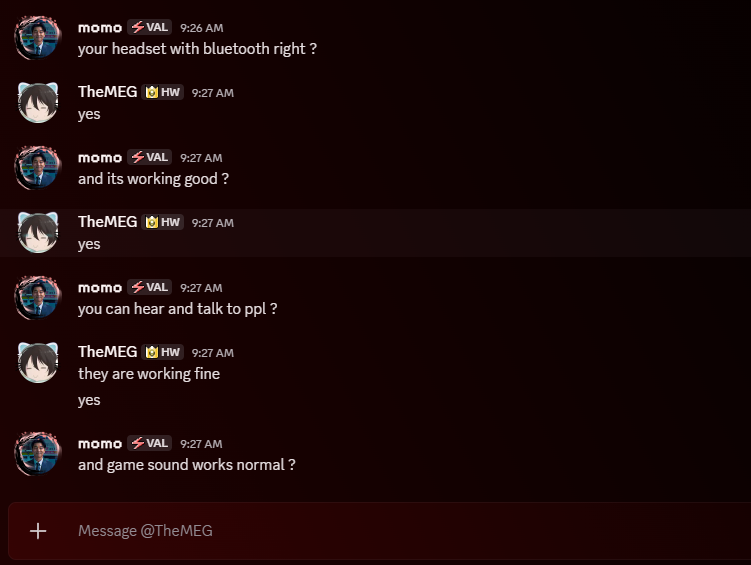
Task: Click momo's username on "you can hear and talk"
Action: pyautogui.click(x=100, y=288)
